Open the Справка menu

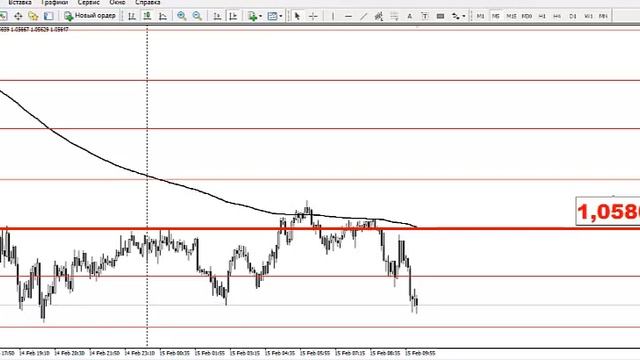147,2
